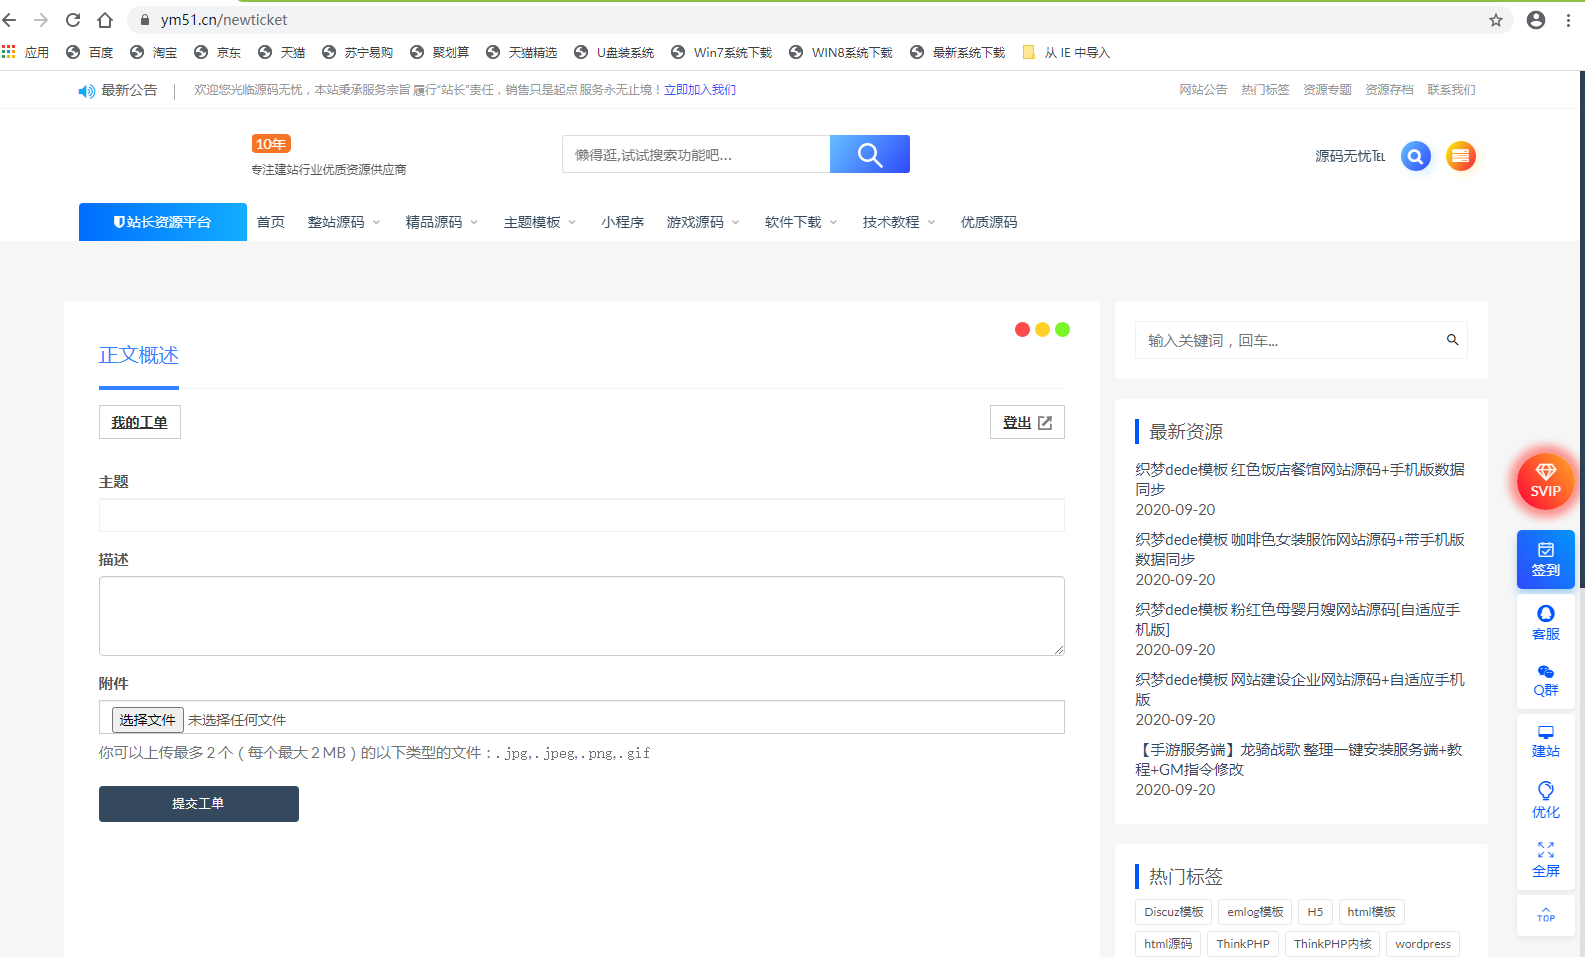Click the green dot in the card header
The width and height of the screenshot is (1585, 957).
tap(1062, 330)
